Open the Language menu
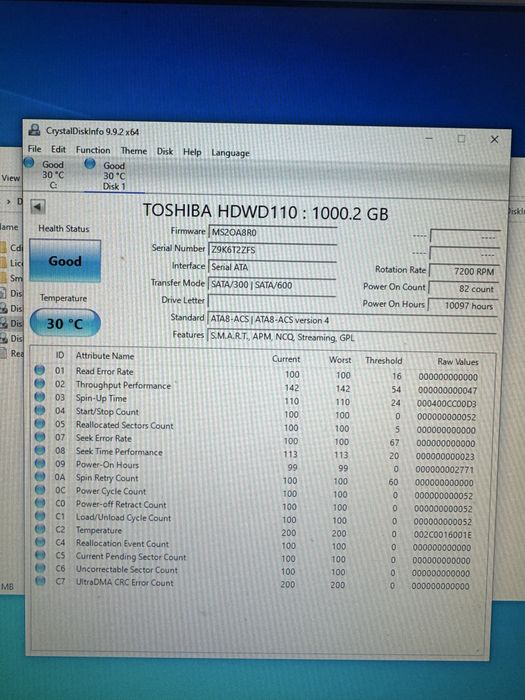The height and width of the screenshot is (700, 525). 230,153
